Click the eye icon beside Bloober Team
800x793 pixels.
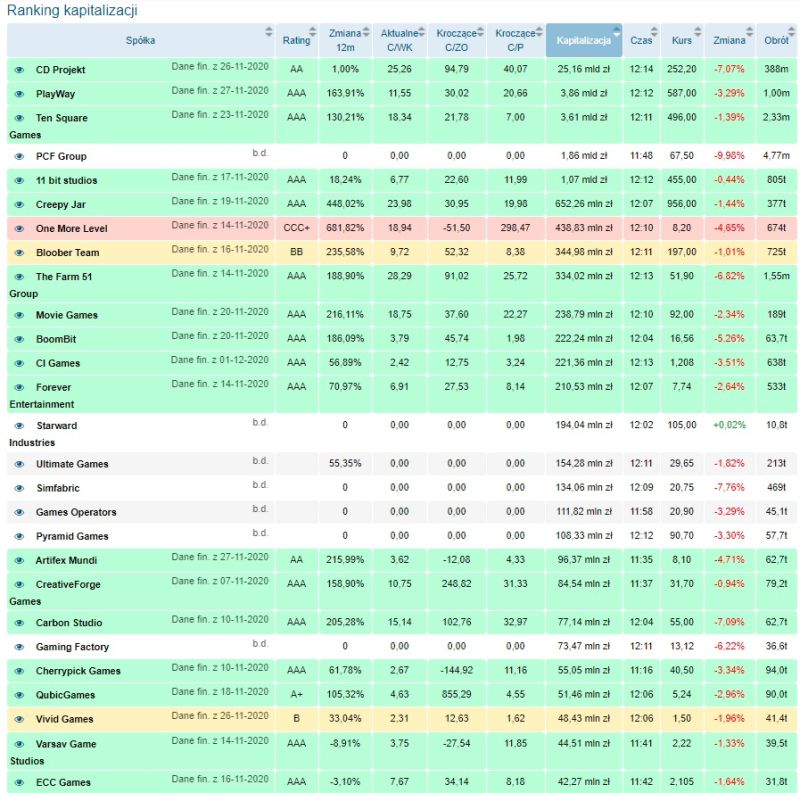pyautogui.click(x=19, y=253)
